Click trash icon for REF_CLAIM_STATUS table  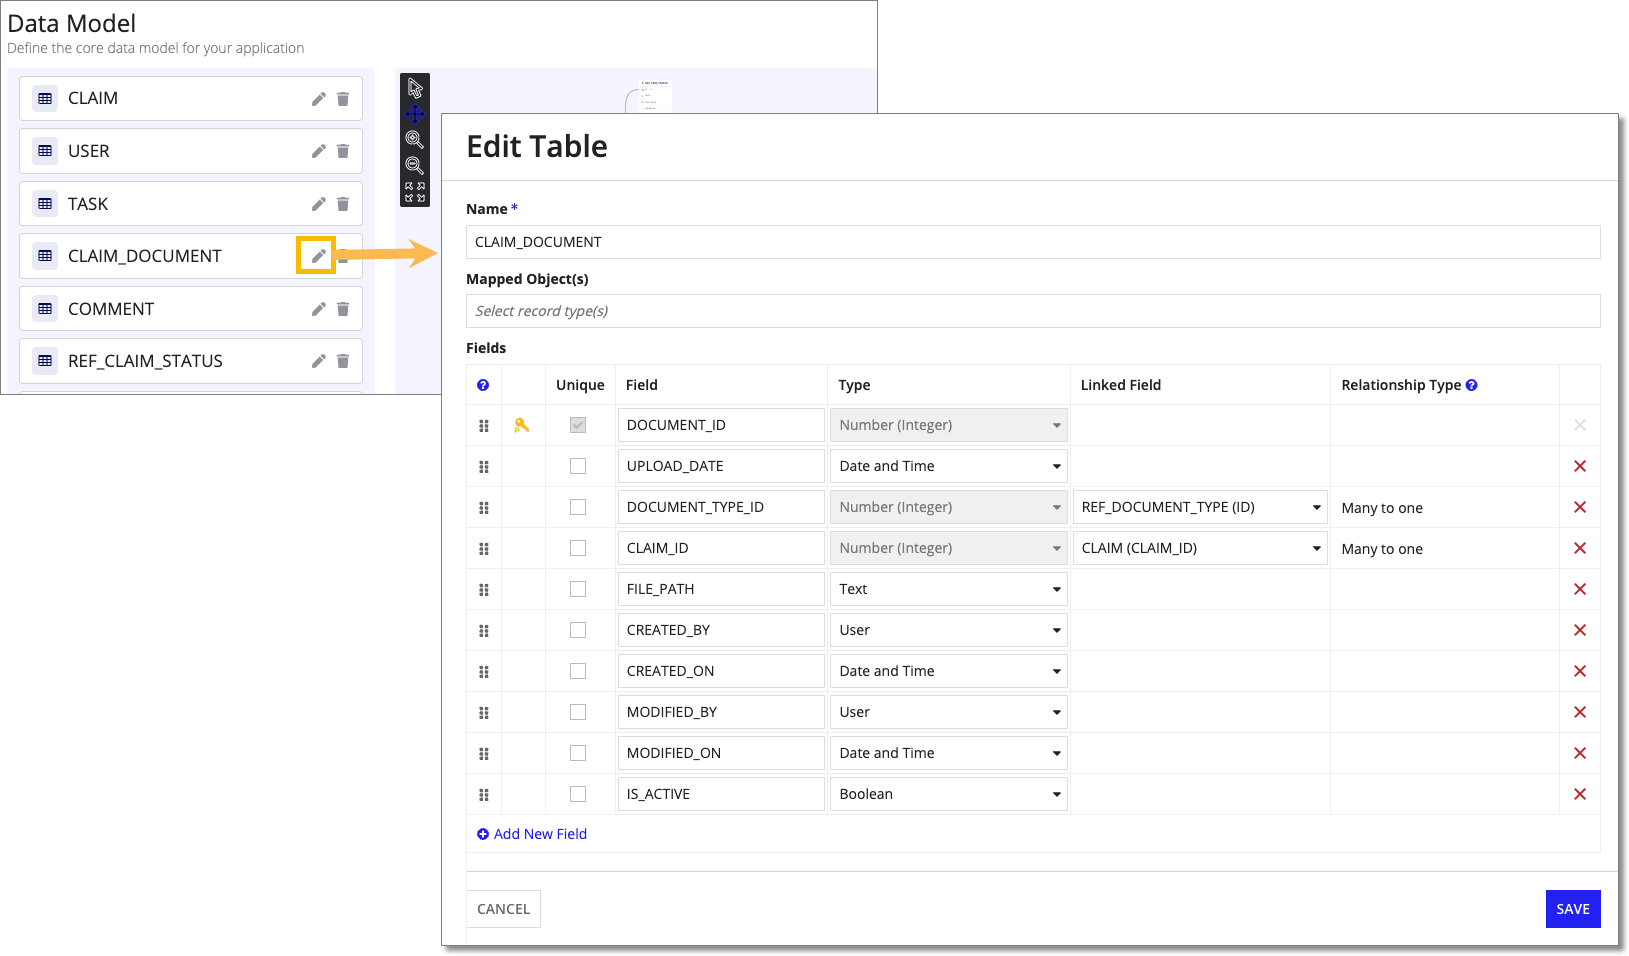[343, 361]
